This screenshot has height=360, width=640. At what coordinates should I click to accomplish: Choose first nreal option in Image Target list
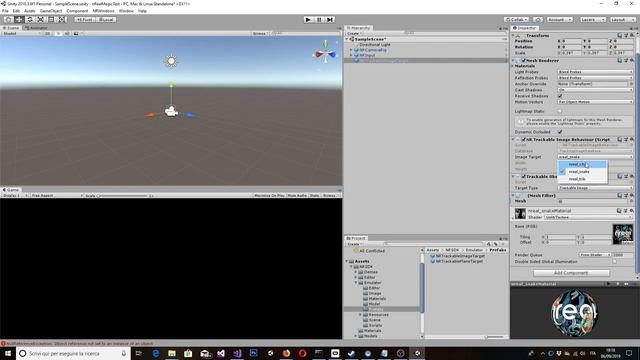click(582, 164)
